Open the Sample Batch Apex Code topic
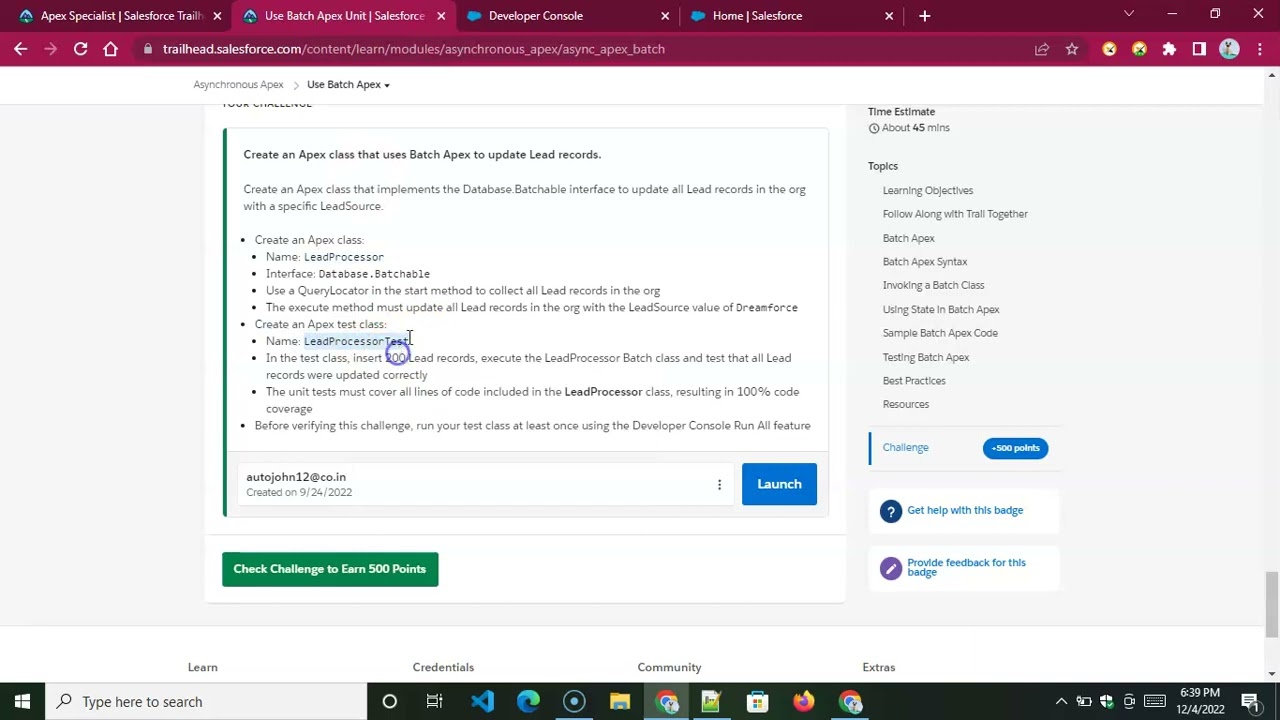 pos(940,333)
